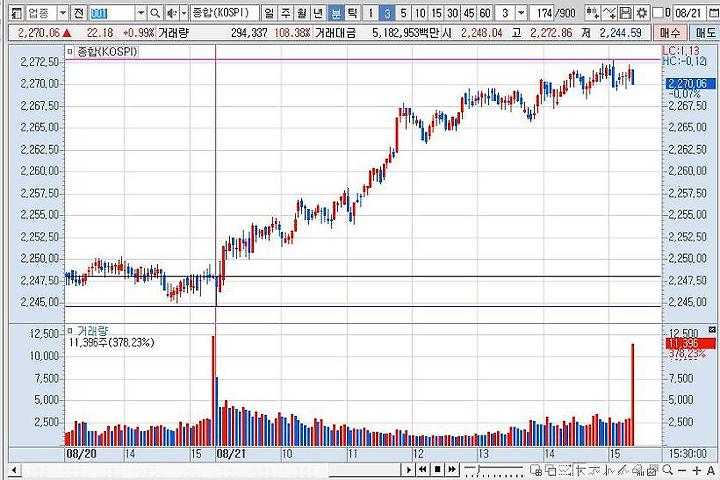
Task: Open chart settings via the gear icon
Action: pos(641,13)
